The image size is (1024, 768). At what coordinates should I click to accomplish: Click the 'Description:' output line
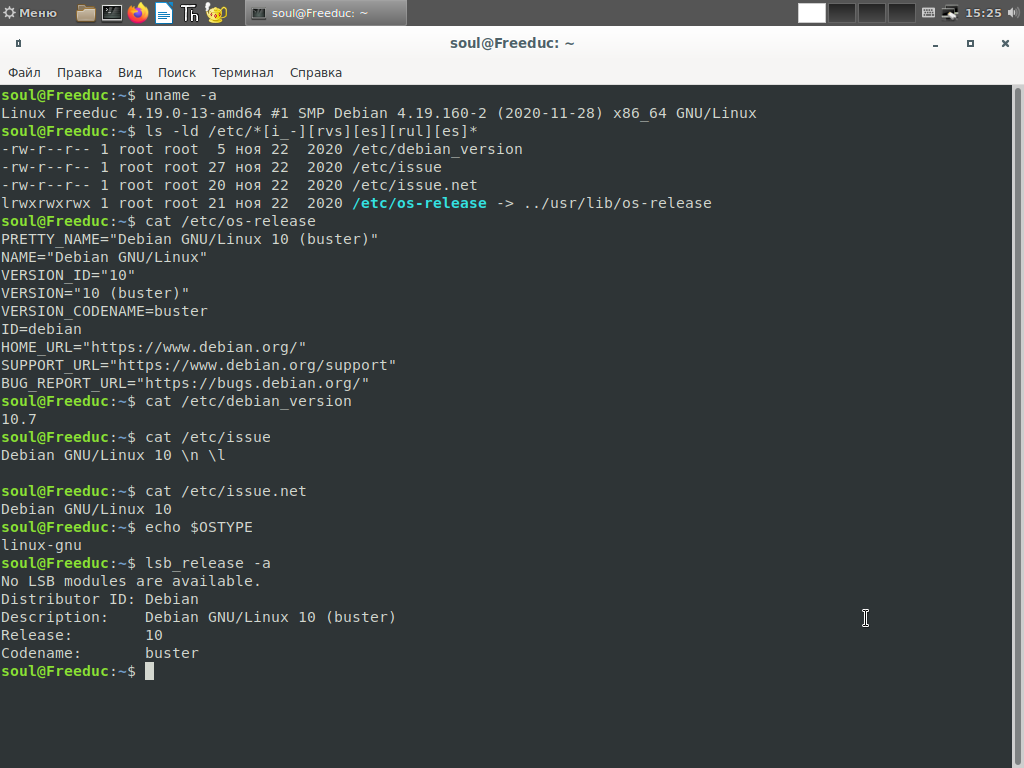[199, 617]
